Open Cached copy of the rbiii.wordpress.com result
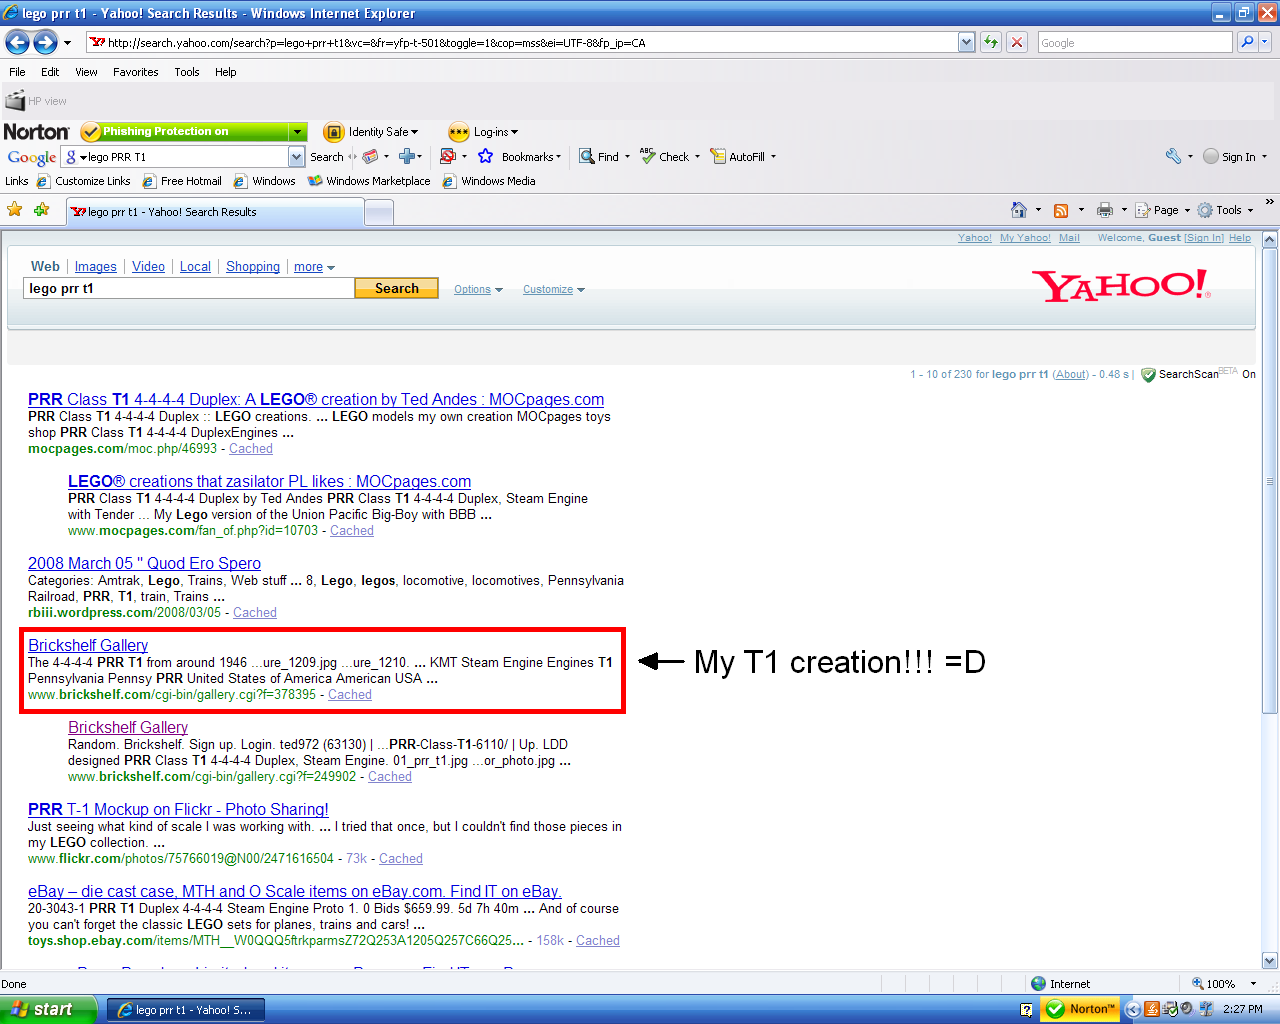Viewport: 1280px width, 1024px height. tap(255, 613)
